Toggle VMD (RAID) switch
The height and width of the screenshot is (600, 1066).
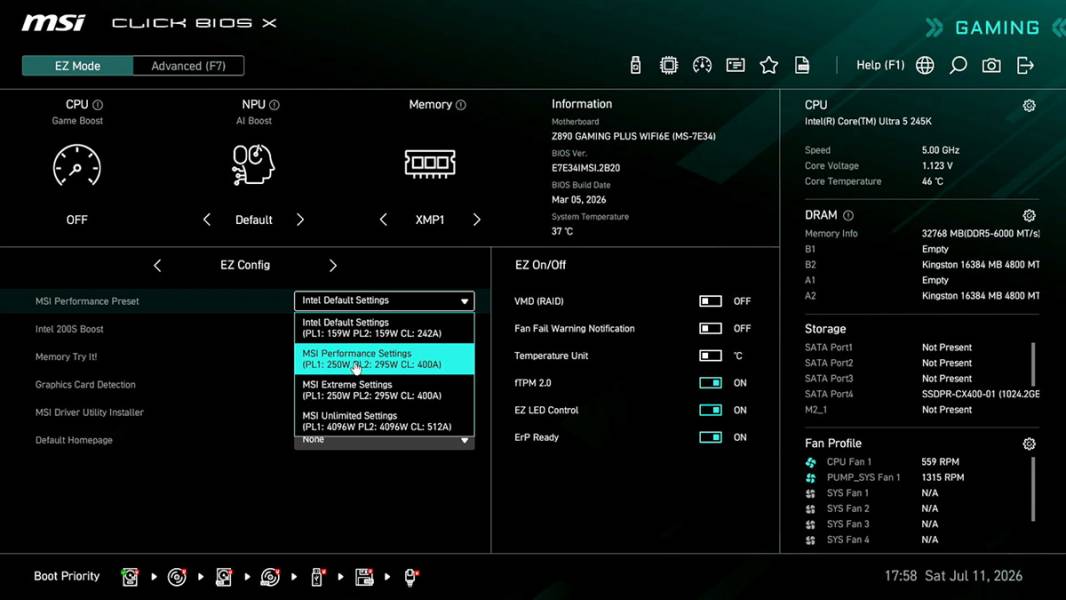[710, 301]
